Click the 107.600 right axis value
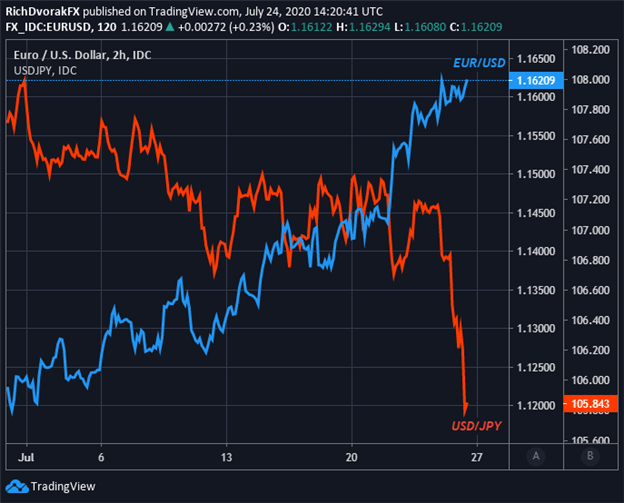 [591, 140]
